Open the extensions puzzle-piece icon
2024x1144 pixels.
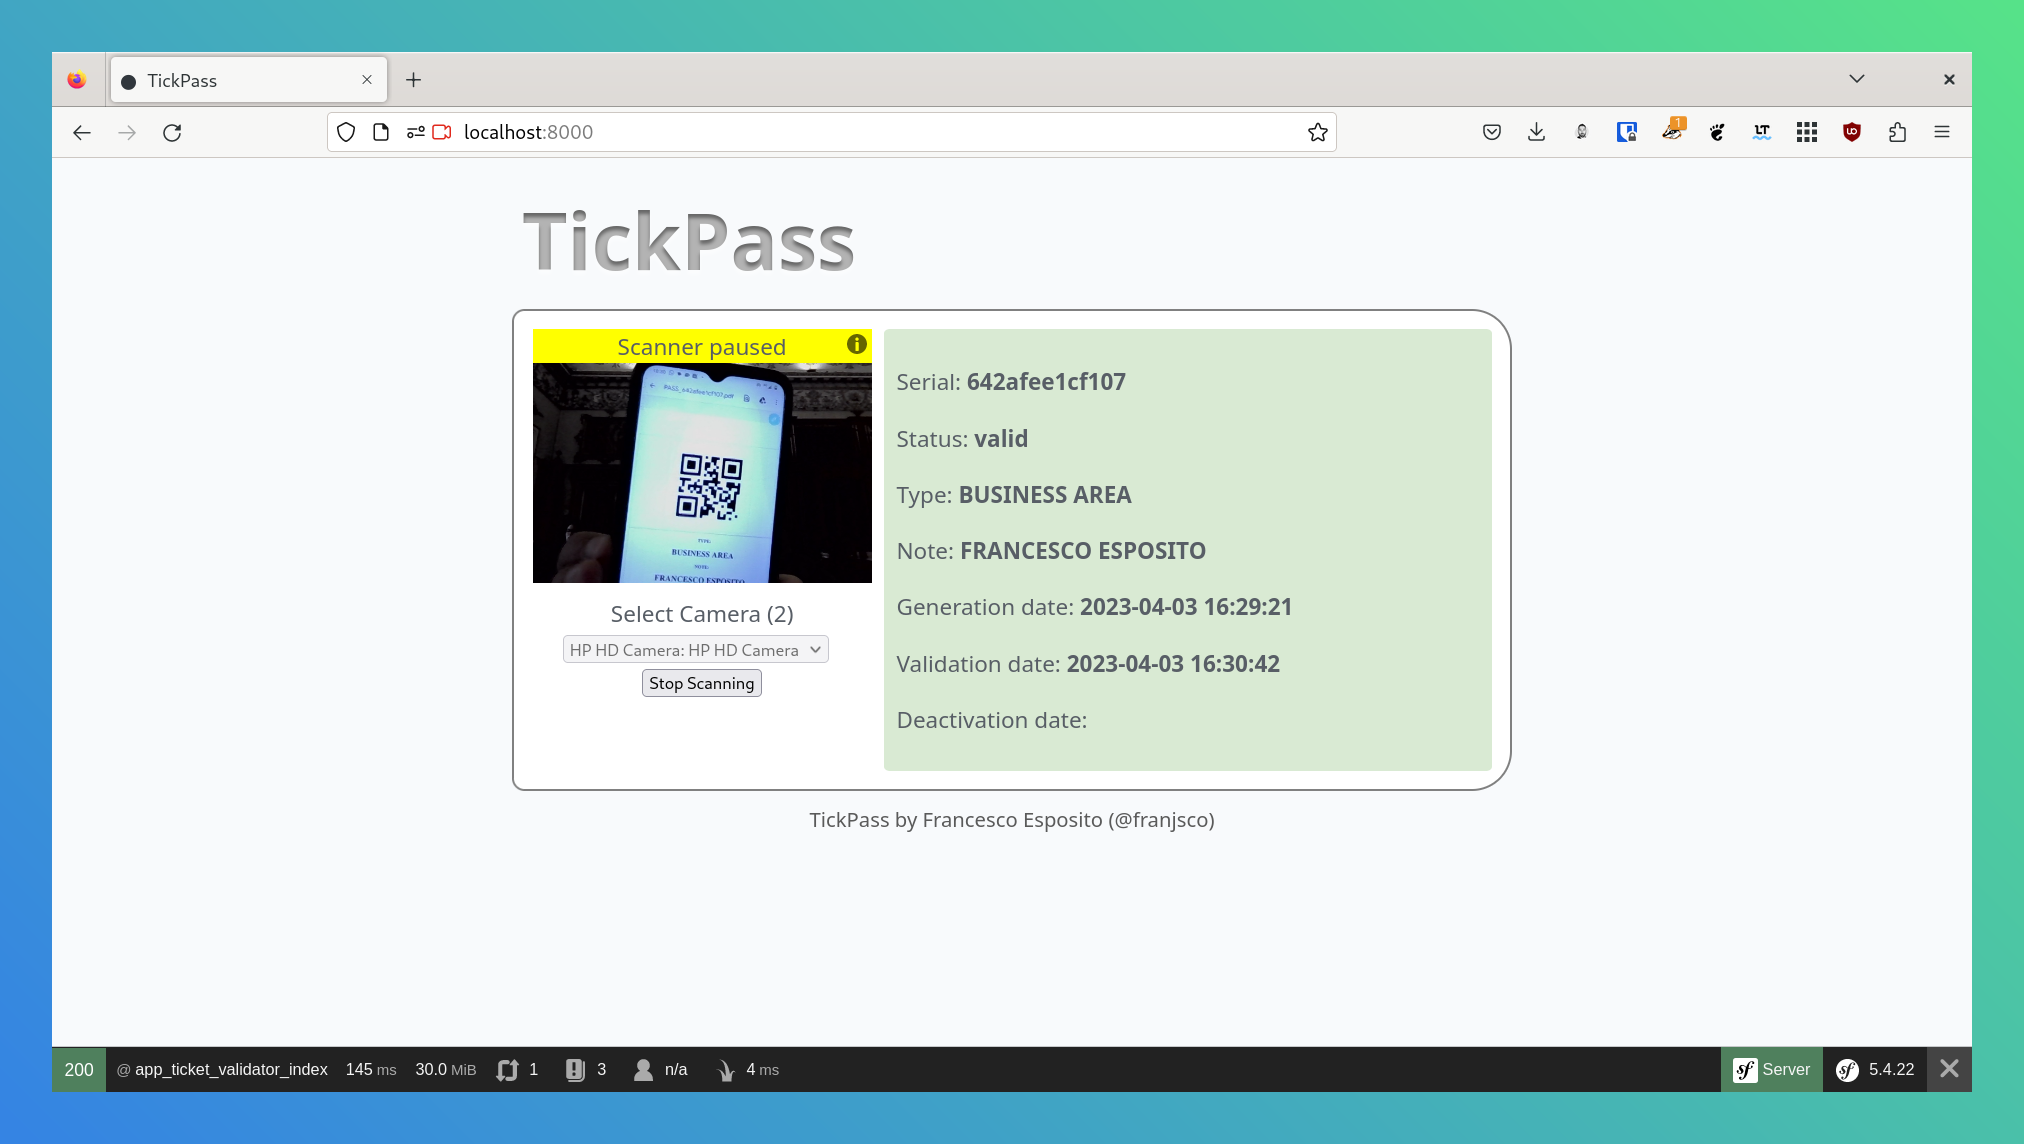coord(1898,131)
